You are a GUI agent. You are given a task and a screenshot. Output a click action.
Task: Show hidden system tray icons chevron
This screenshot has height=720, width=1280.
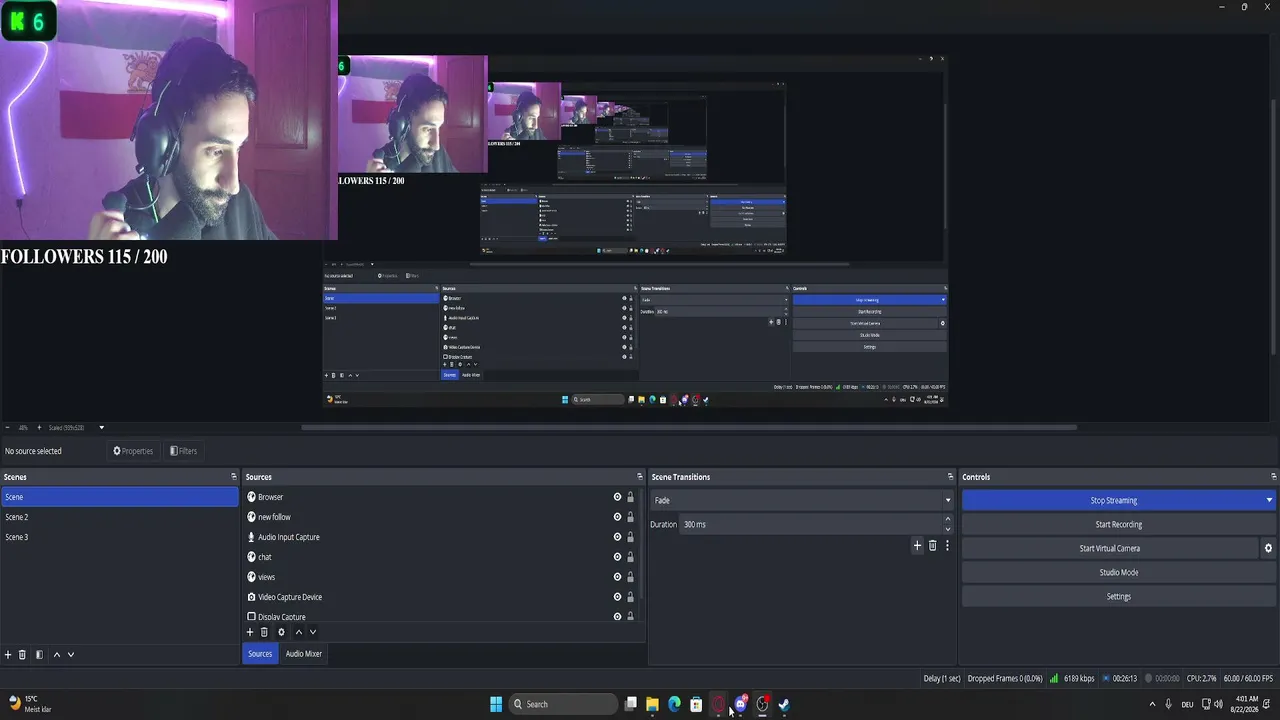(x=1152, y=704)
